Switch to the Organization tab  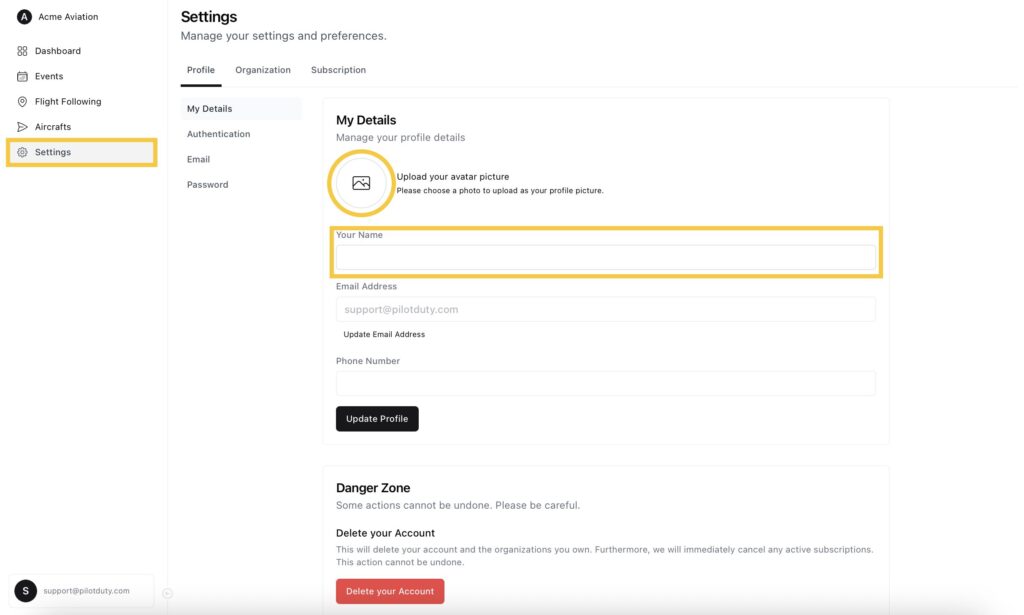tap(263, 69)
